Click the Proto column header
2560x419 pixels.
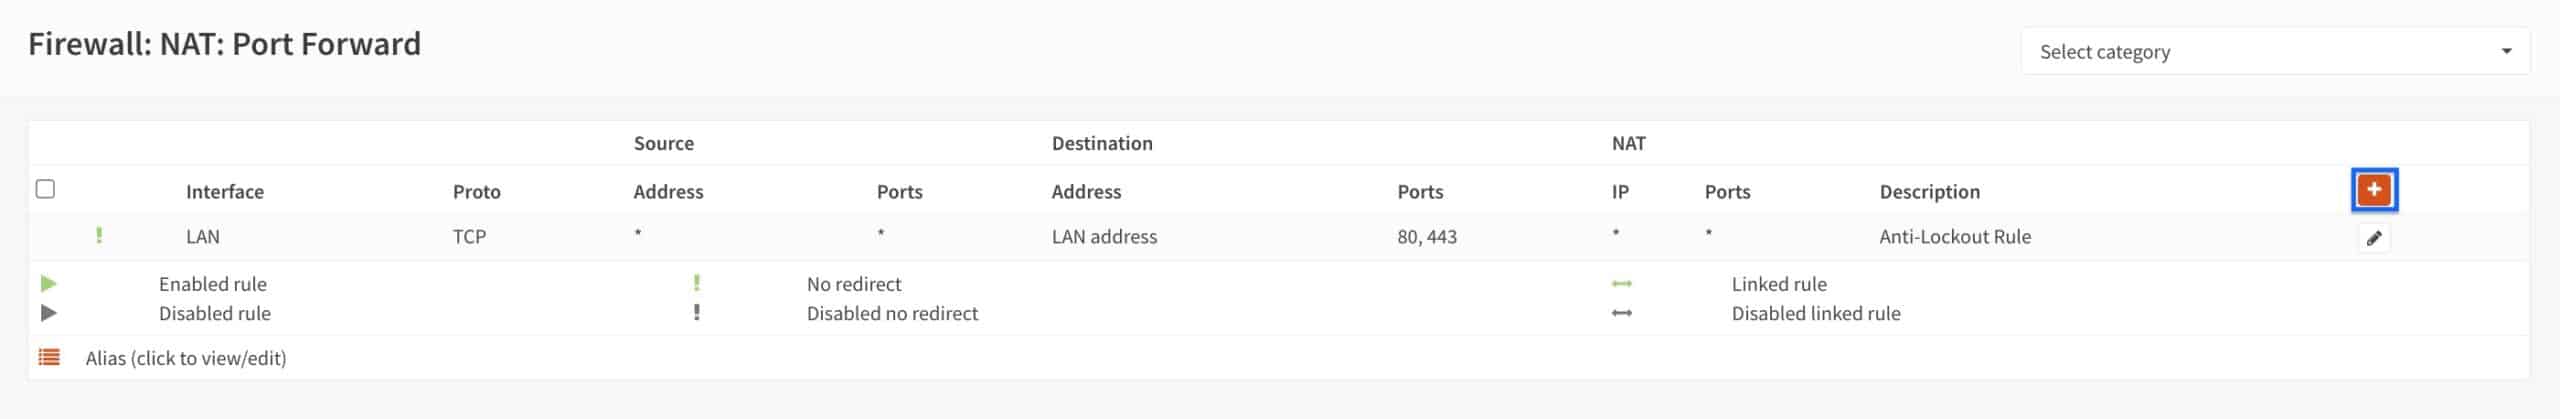(x=476, y=192)
